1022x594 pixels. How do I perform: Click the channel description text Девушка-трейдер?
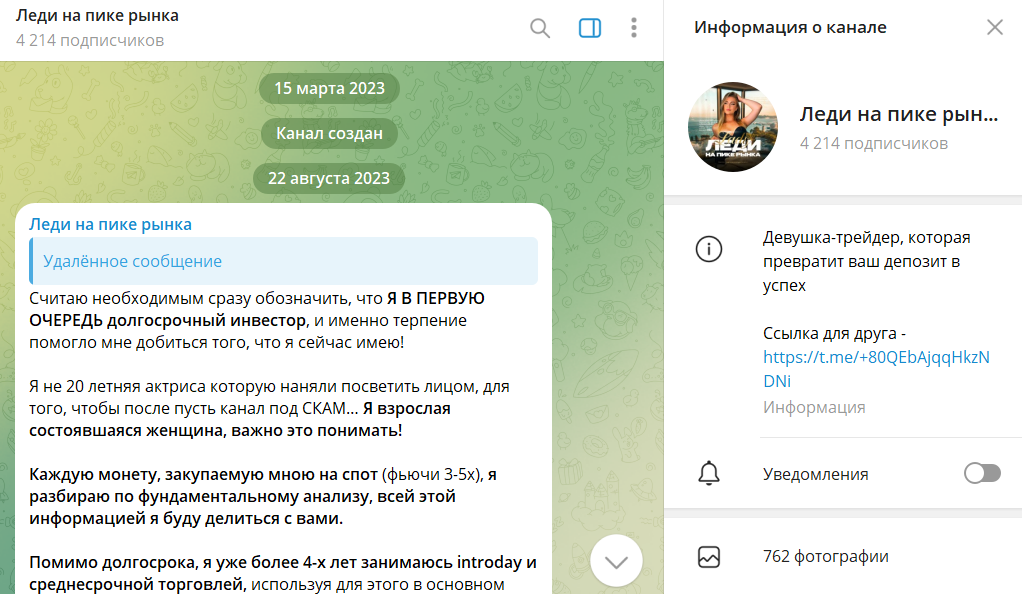[x=866, y=261]
